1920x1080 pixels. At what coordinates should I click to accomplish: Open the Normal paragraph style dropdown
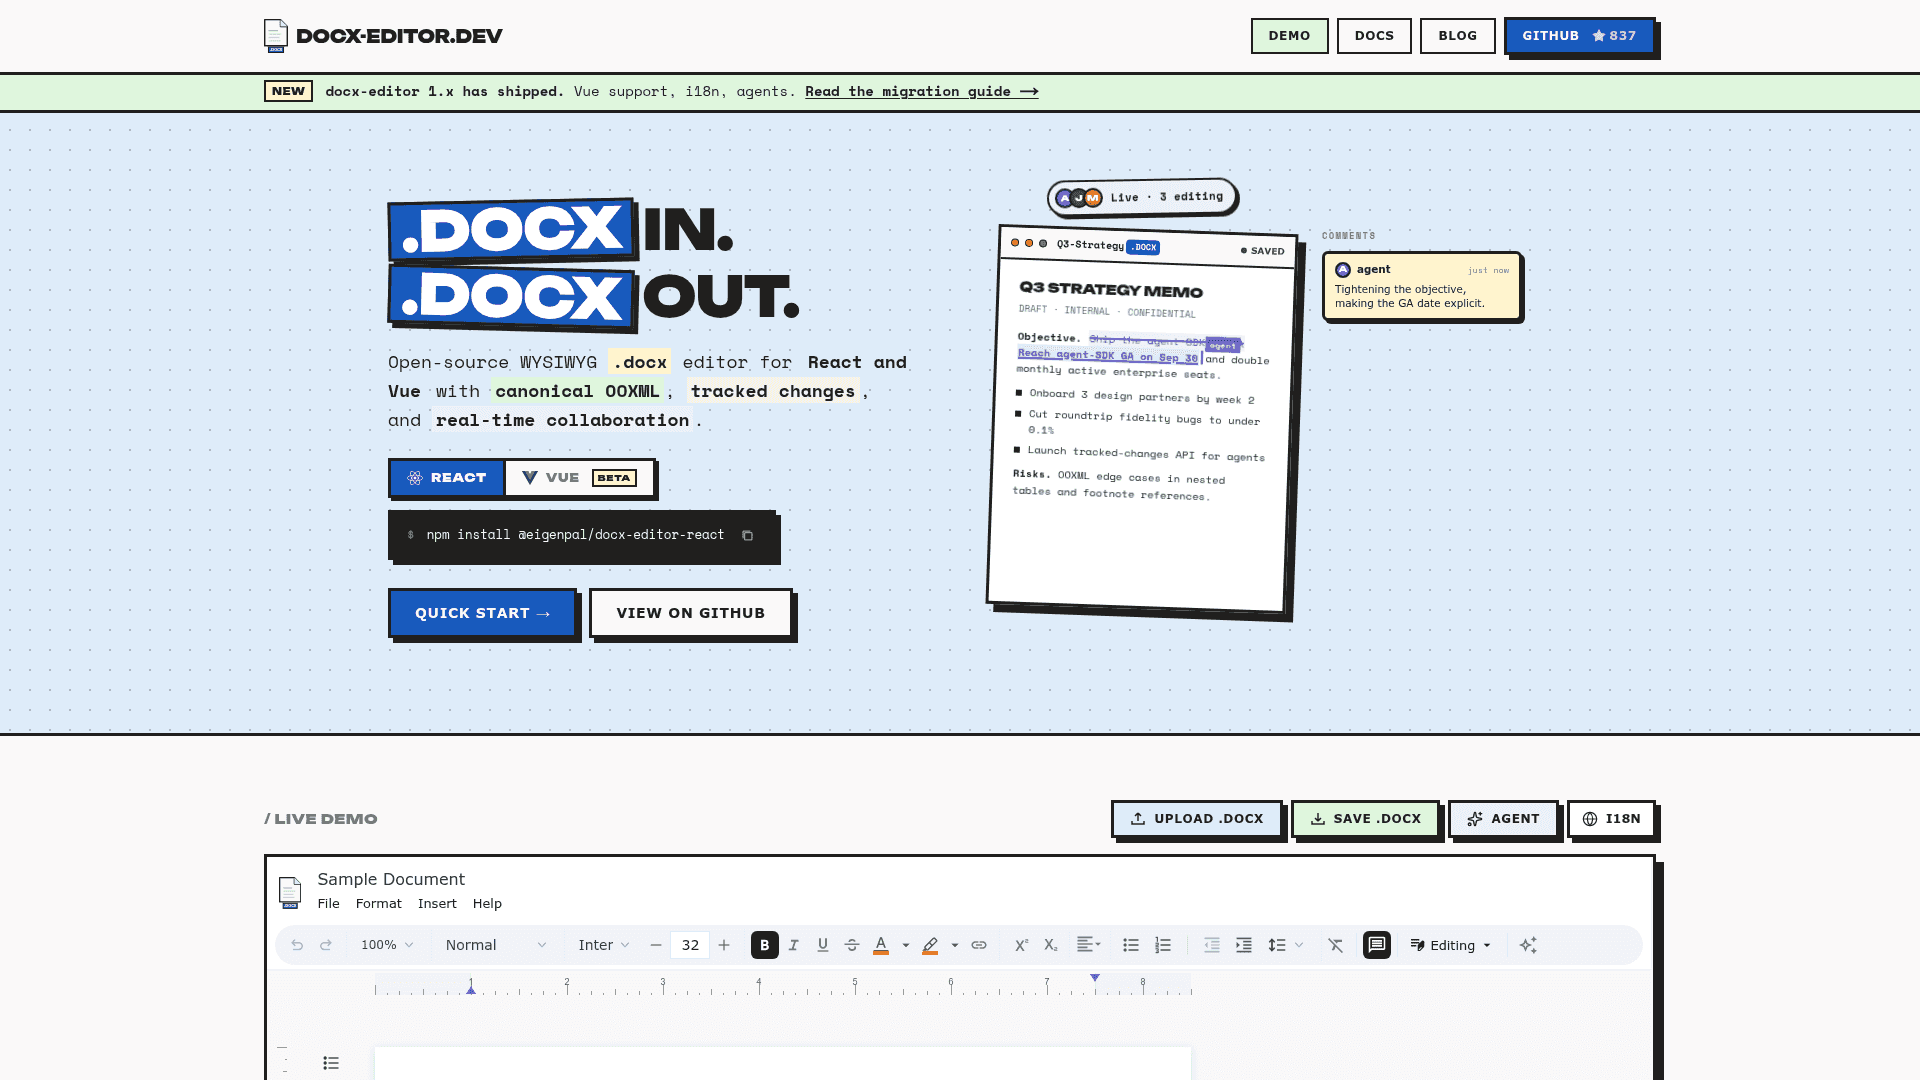click(496, 945)
